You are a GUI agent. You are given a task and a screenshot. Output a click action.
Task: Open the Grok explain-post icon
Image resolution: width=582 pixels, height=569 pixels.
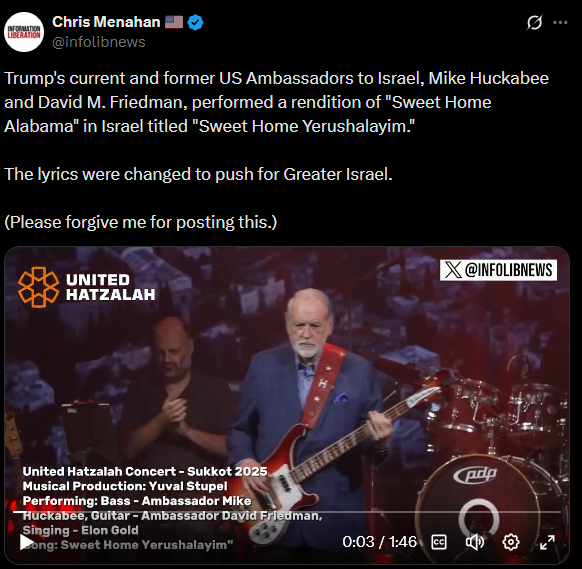(x=534, y=23)
